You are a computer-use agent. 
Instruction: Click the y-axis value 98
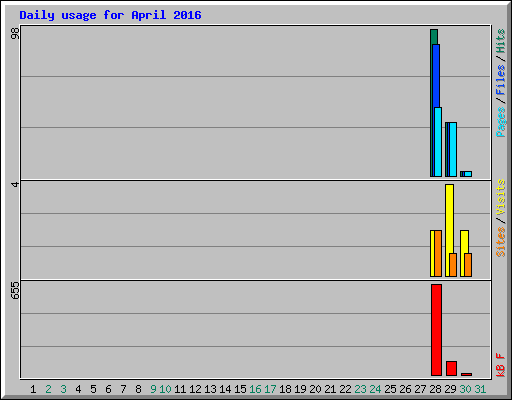click(15, 33)
